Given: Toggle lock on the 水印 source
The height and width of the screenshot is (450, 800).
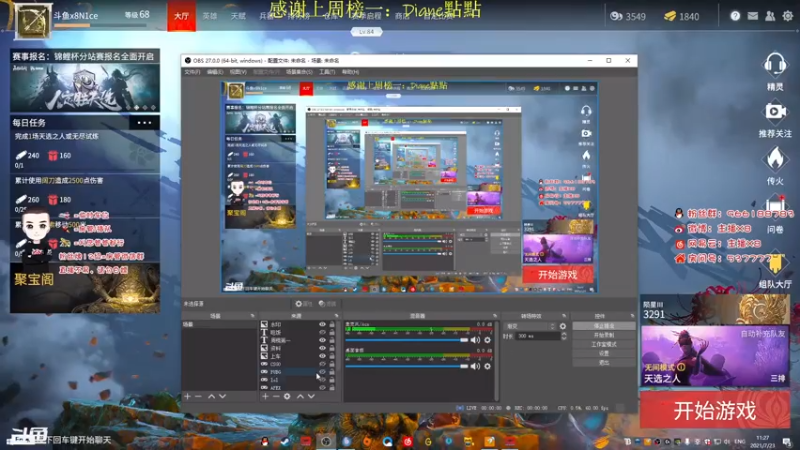Looking at the screenshot, I should click(332, 324).
